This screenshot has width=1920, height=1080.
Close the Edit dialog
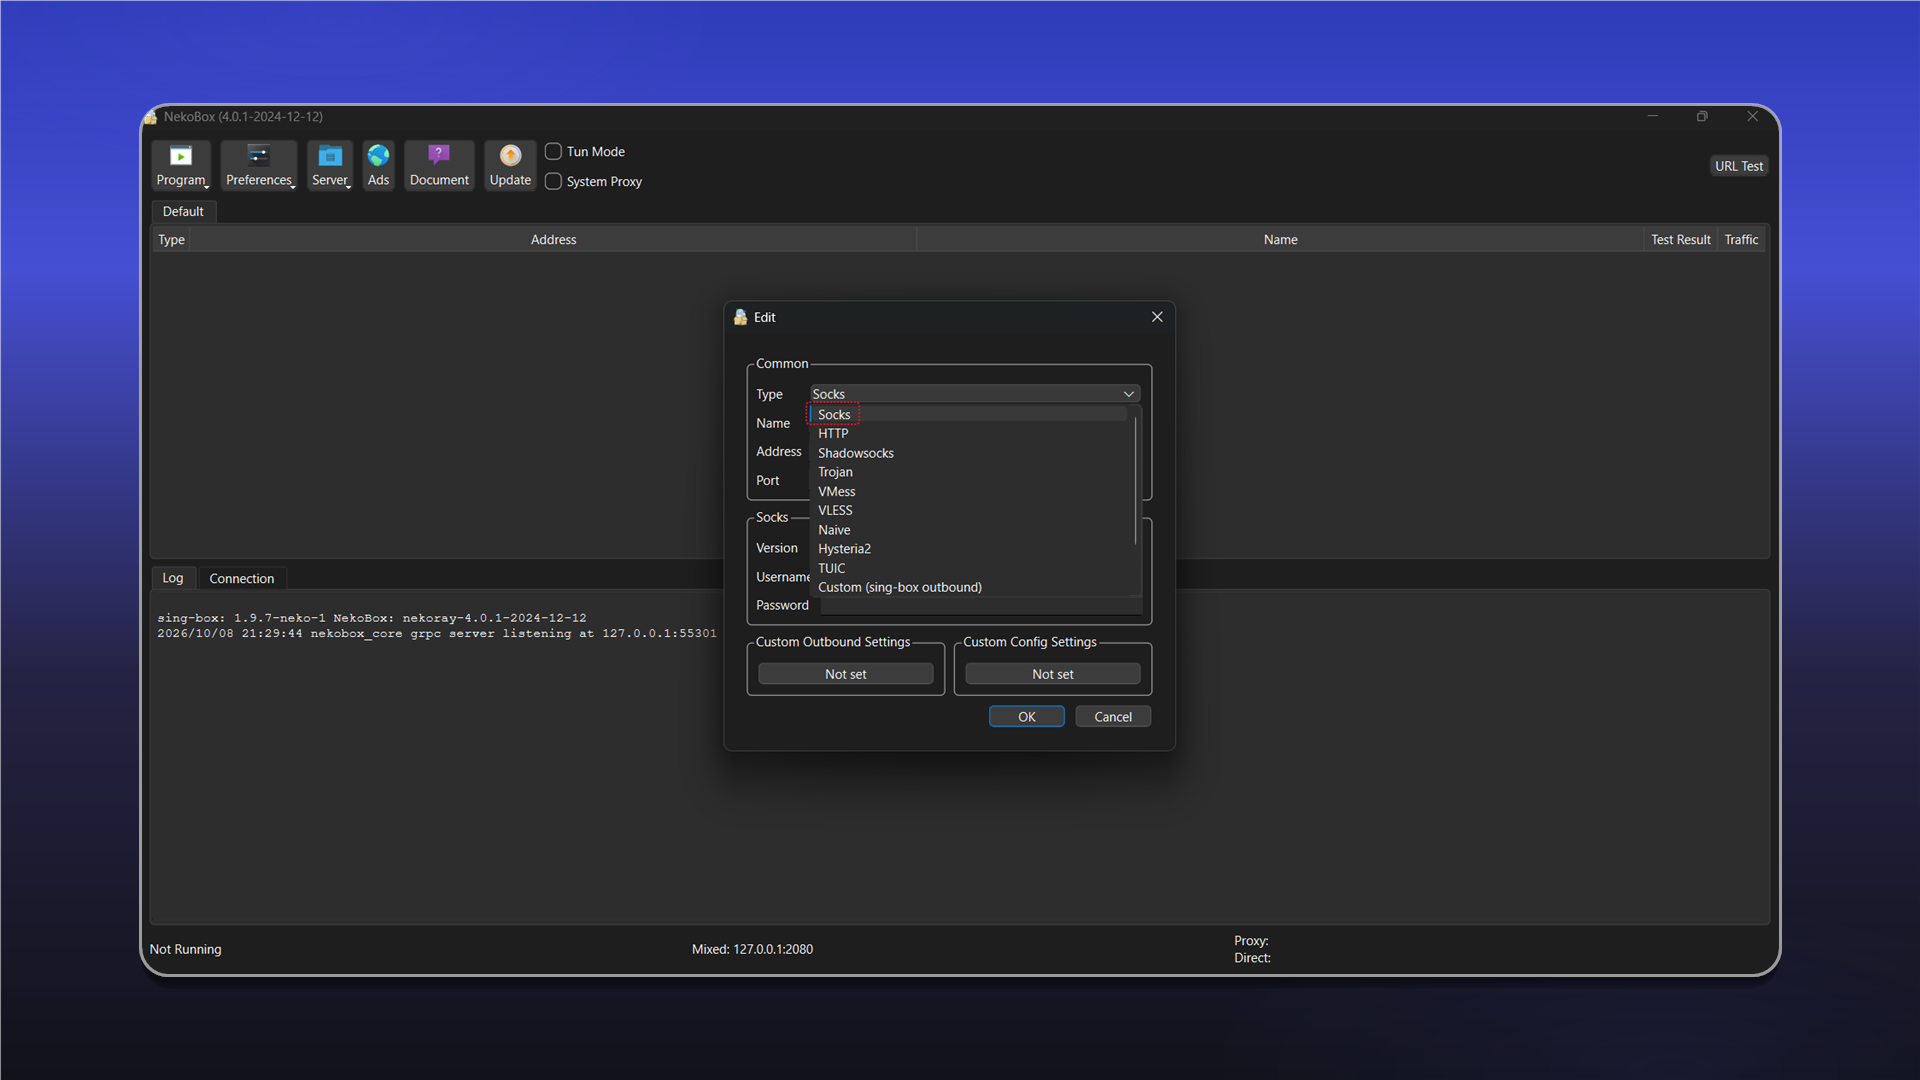click(1157, 317)
